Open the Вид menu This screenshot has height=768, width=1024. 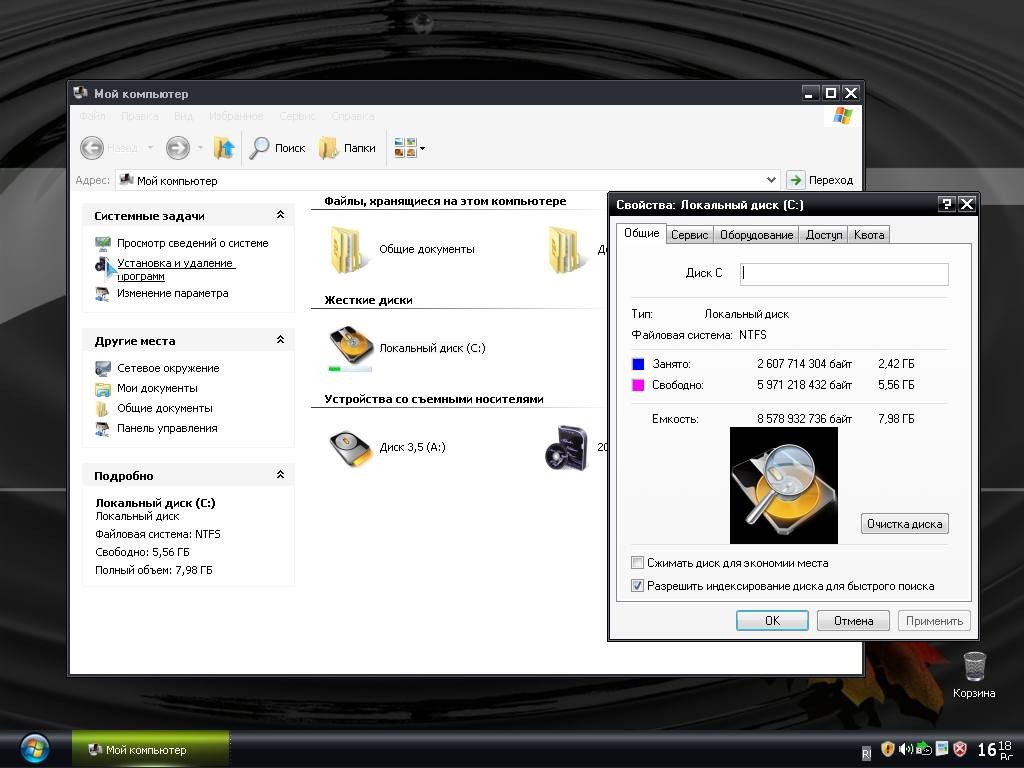184,116
